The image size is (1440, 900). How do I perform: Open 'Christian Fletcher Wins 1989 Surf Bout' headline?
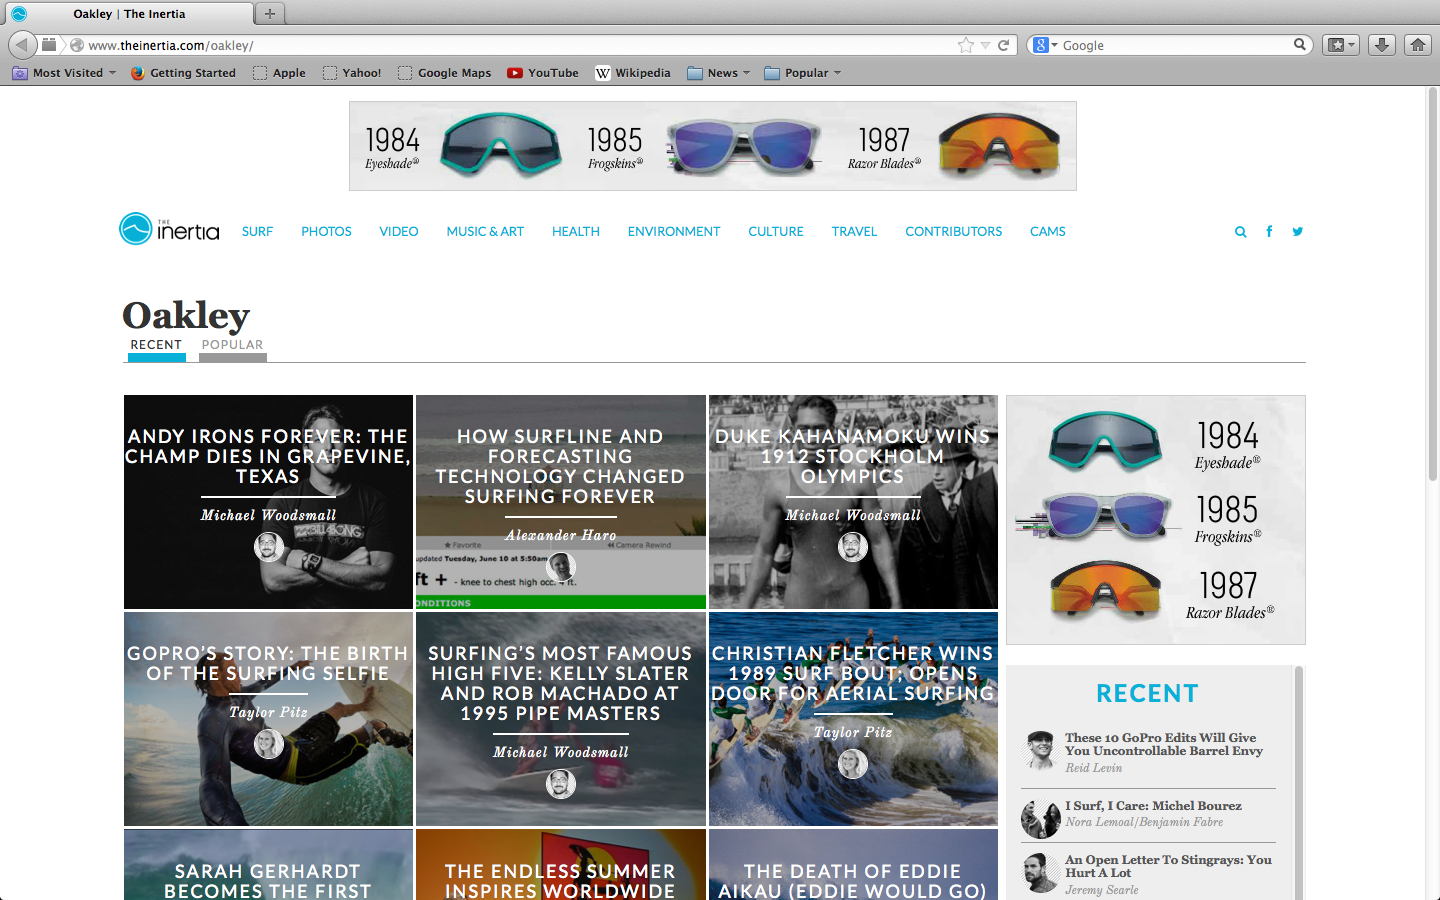click(853, 673)
